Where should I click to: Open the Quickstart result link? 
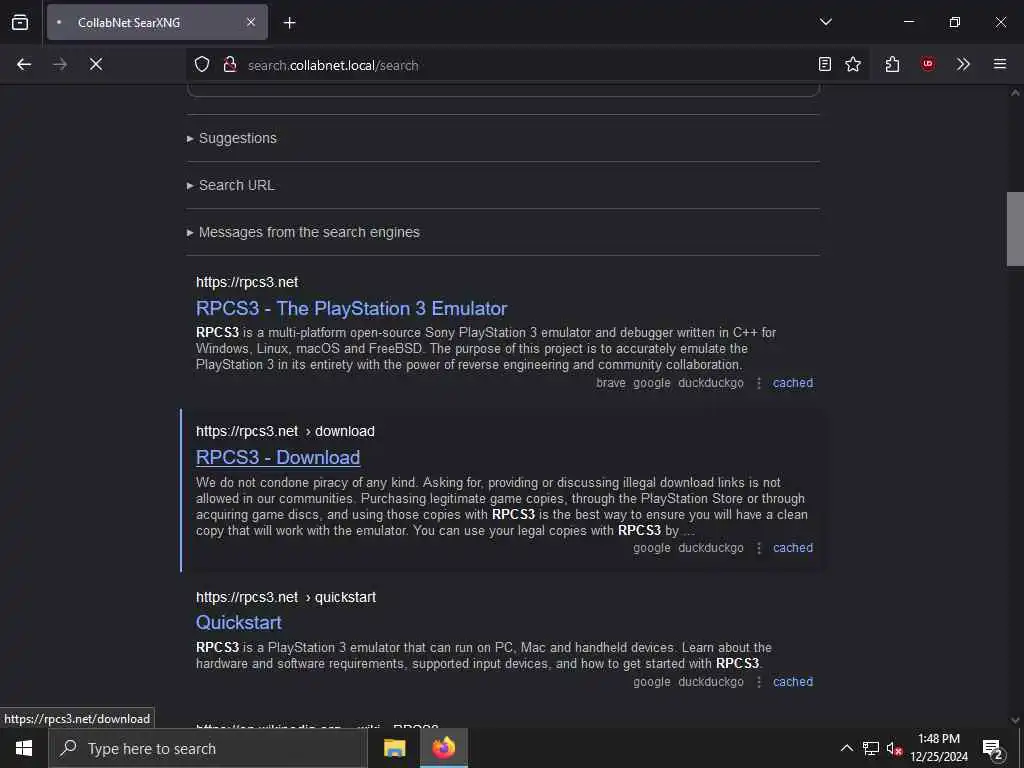[239, 622]
